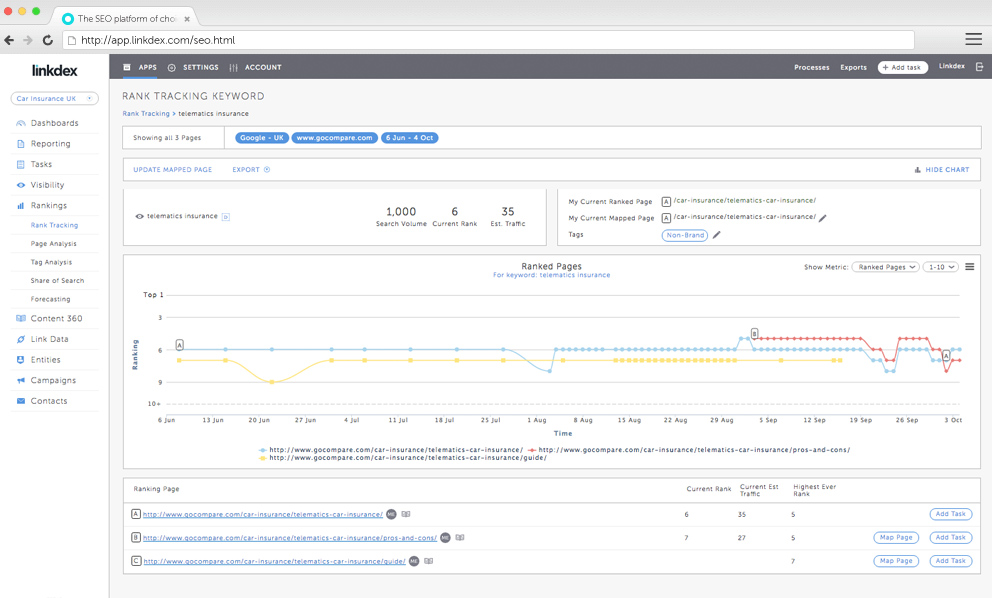Toggle the yellow guide legend entry
This screenshot has width=992, height=598.
point(403,458)
